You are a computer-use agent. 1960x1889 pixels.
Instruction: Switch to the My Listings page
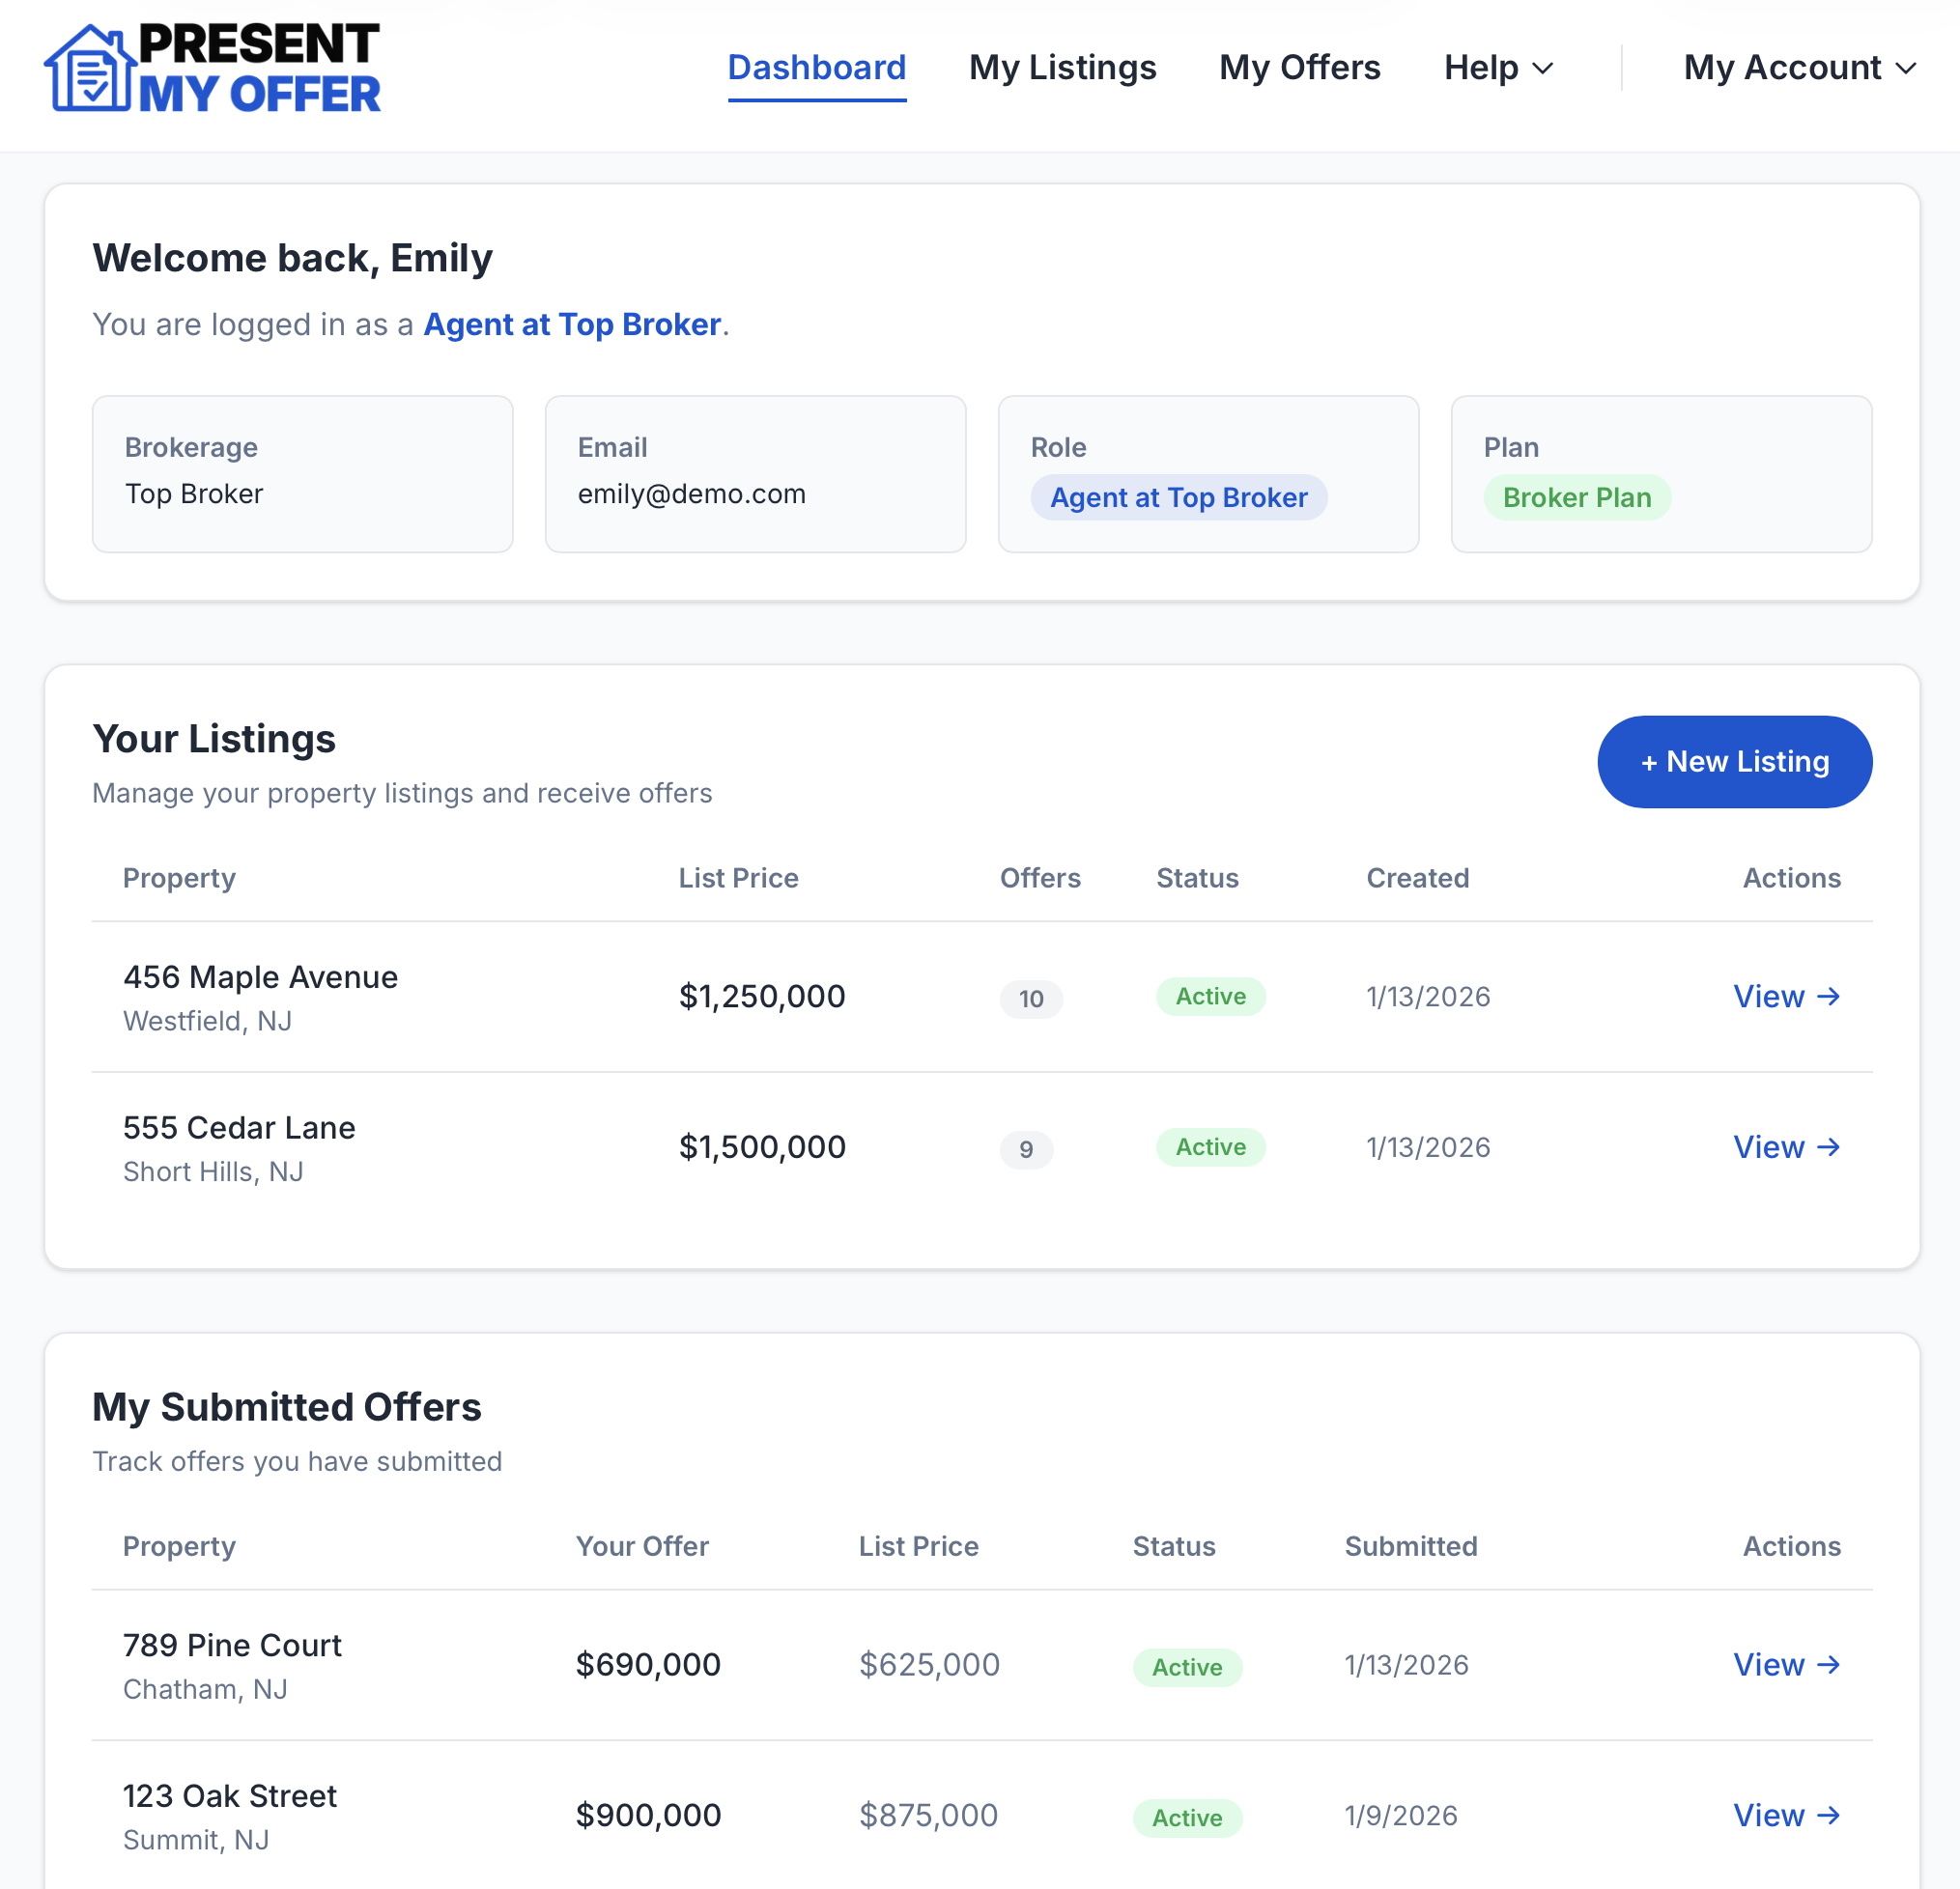(x=1062, y=68)
